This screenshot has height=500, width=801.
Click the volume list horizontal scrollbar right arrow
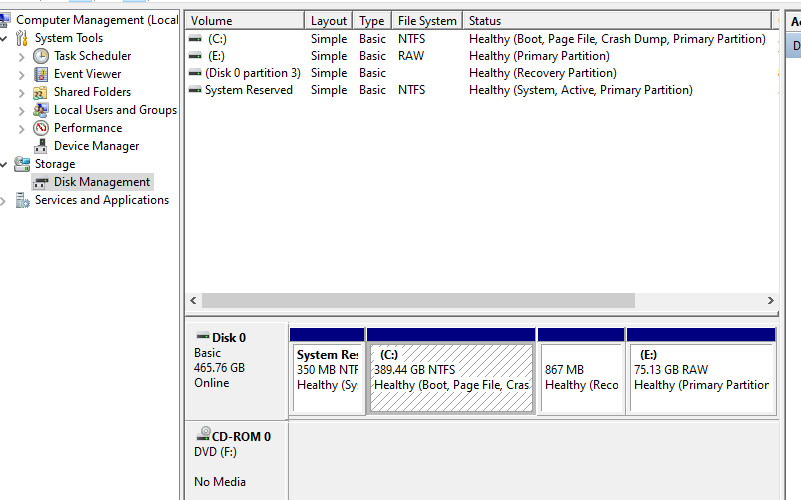[770, 300]
